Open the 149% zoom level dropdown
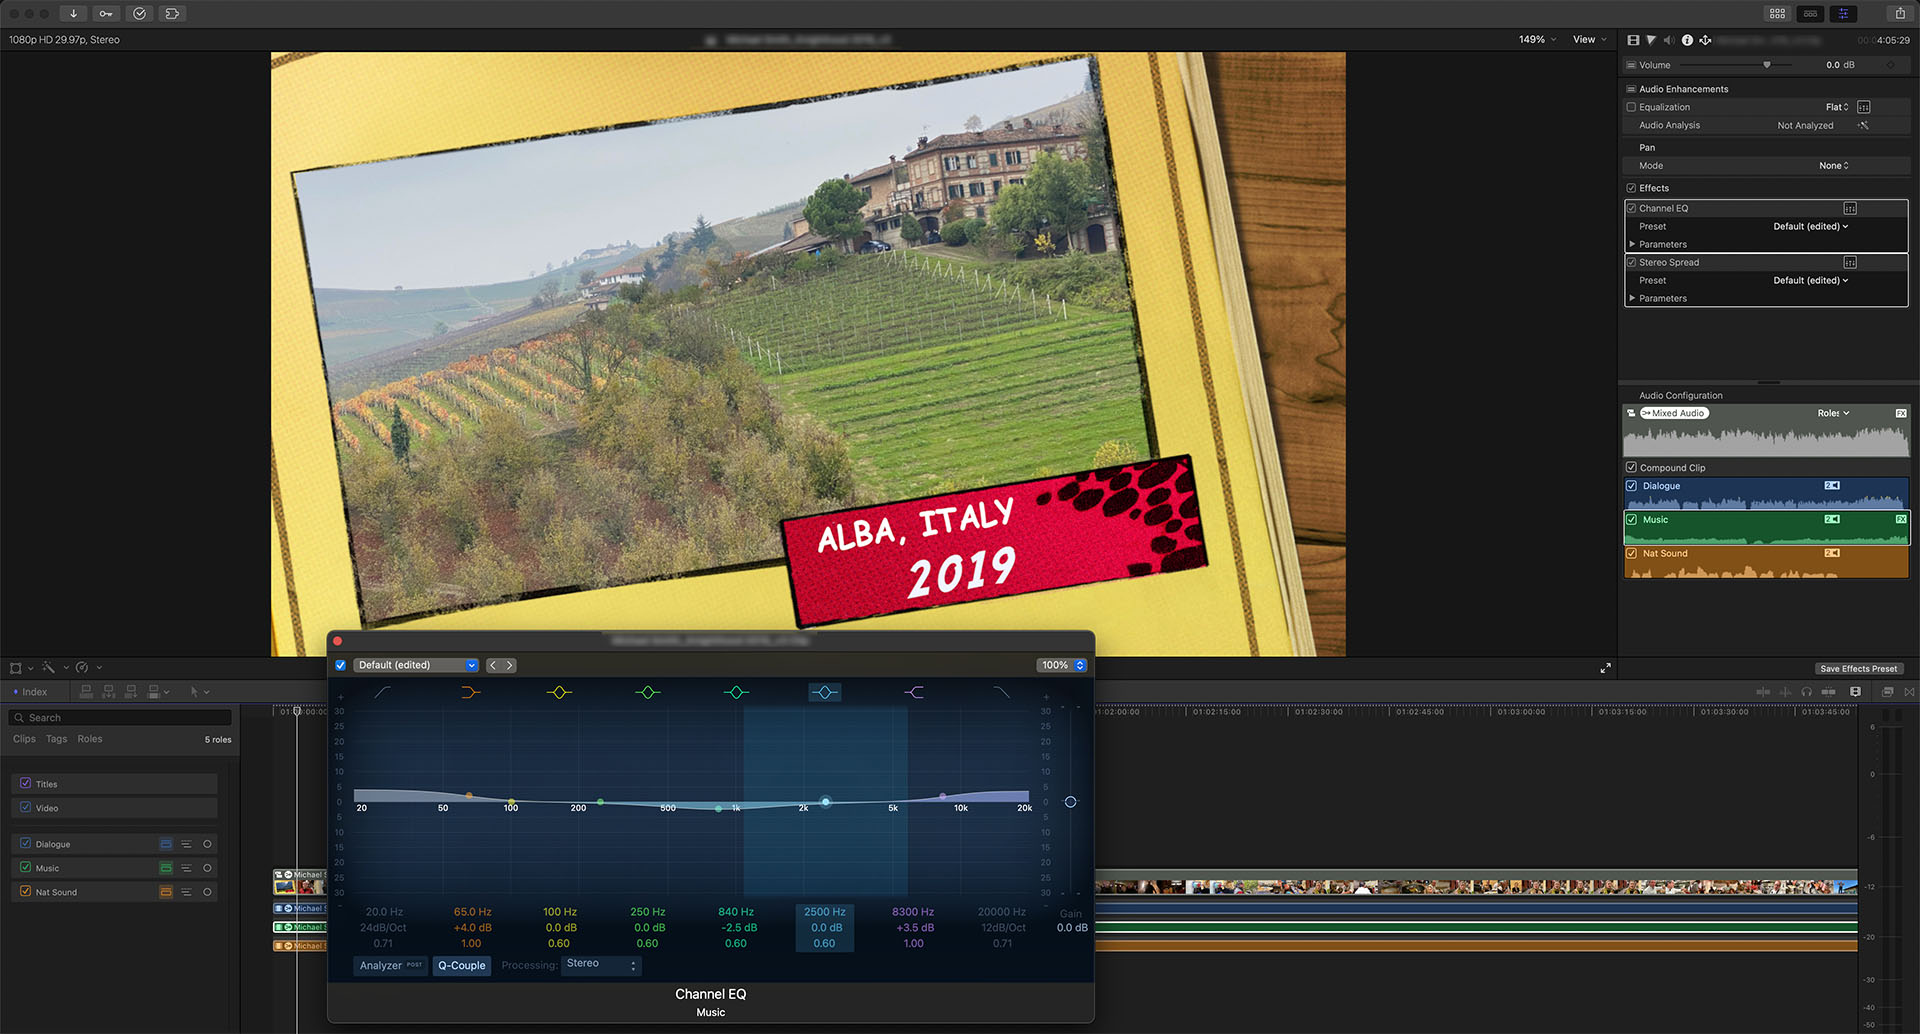 pyautogui.click(x=1537, y=40)
